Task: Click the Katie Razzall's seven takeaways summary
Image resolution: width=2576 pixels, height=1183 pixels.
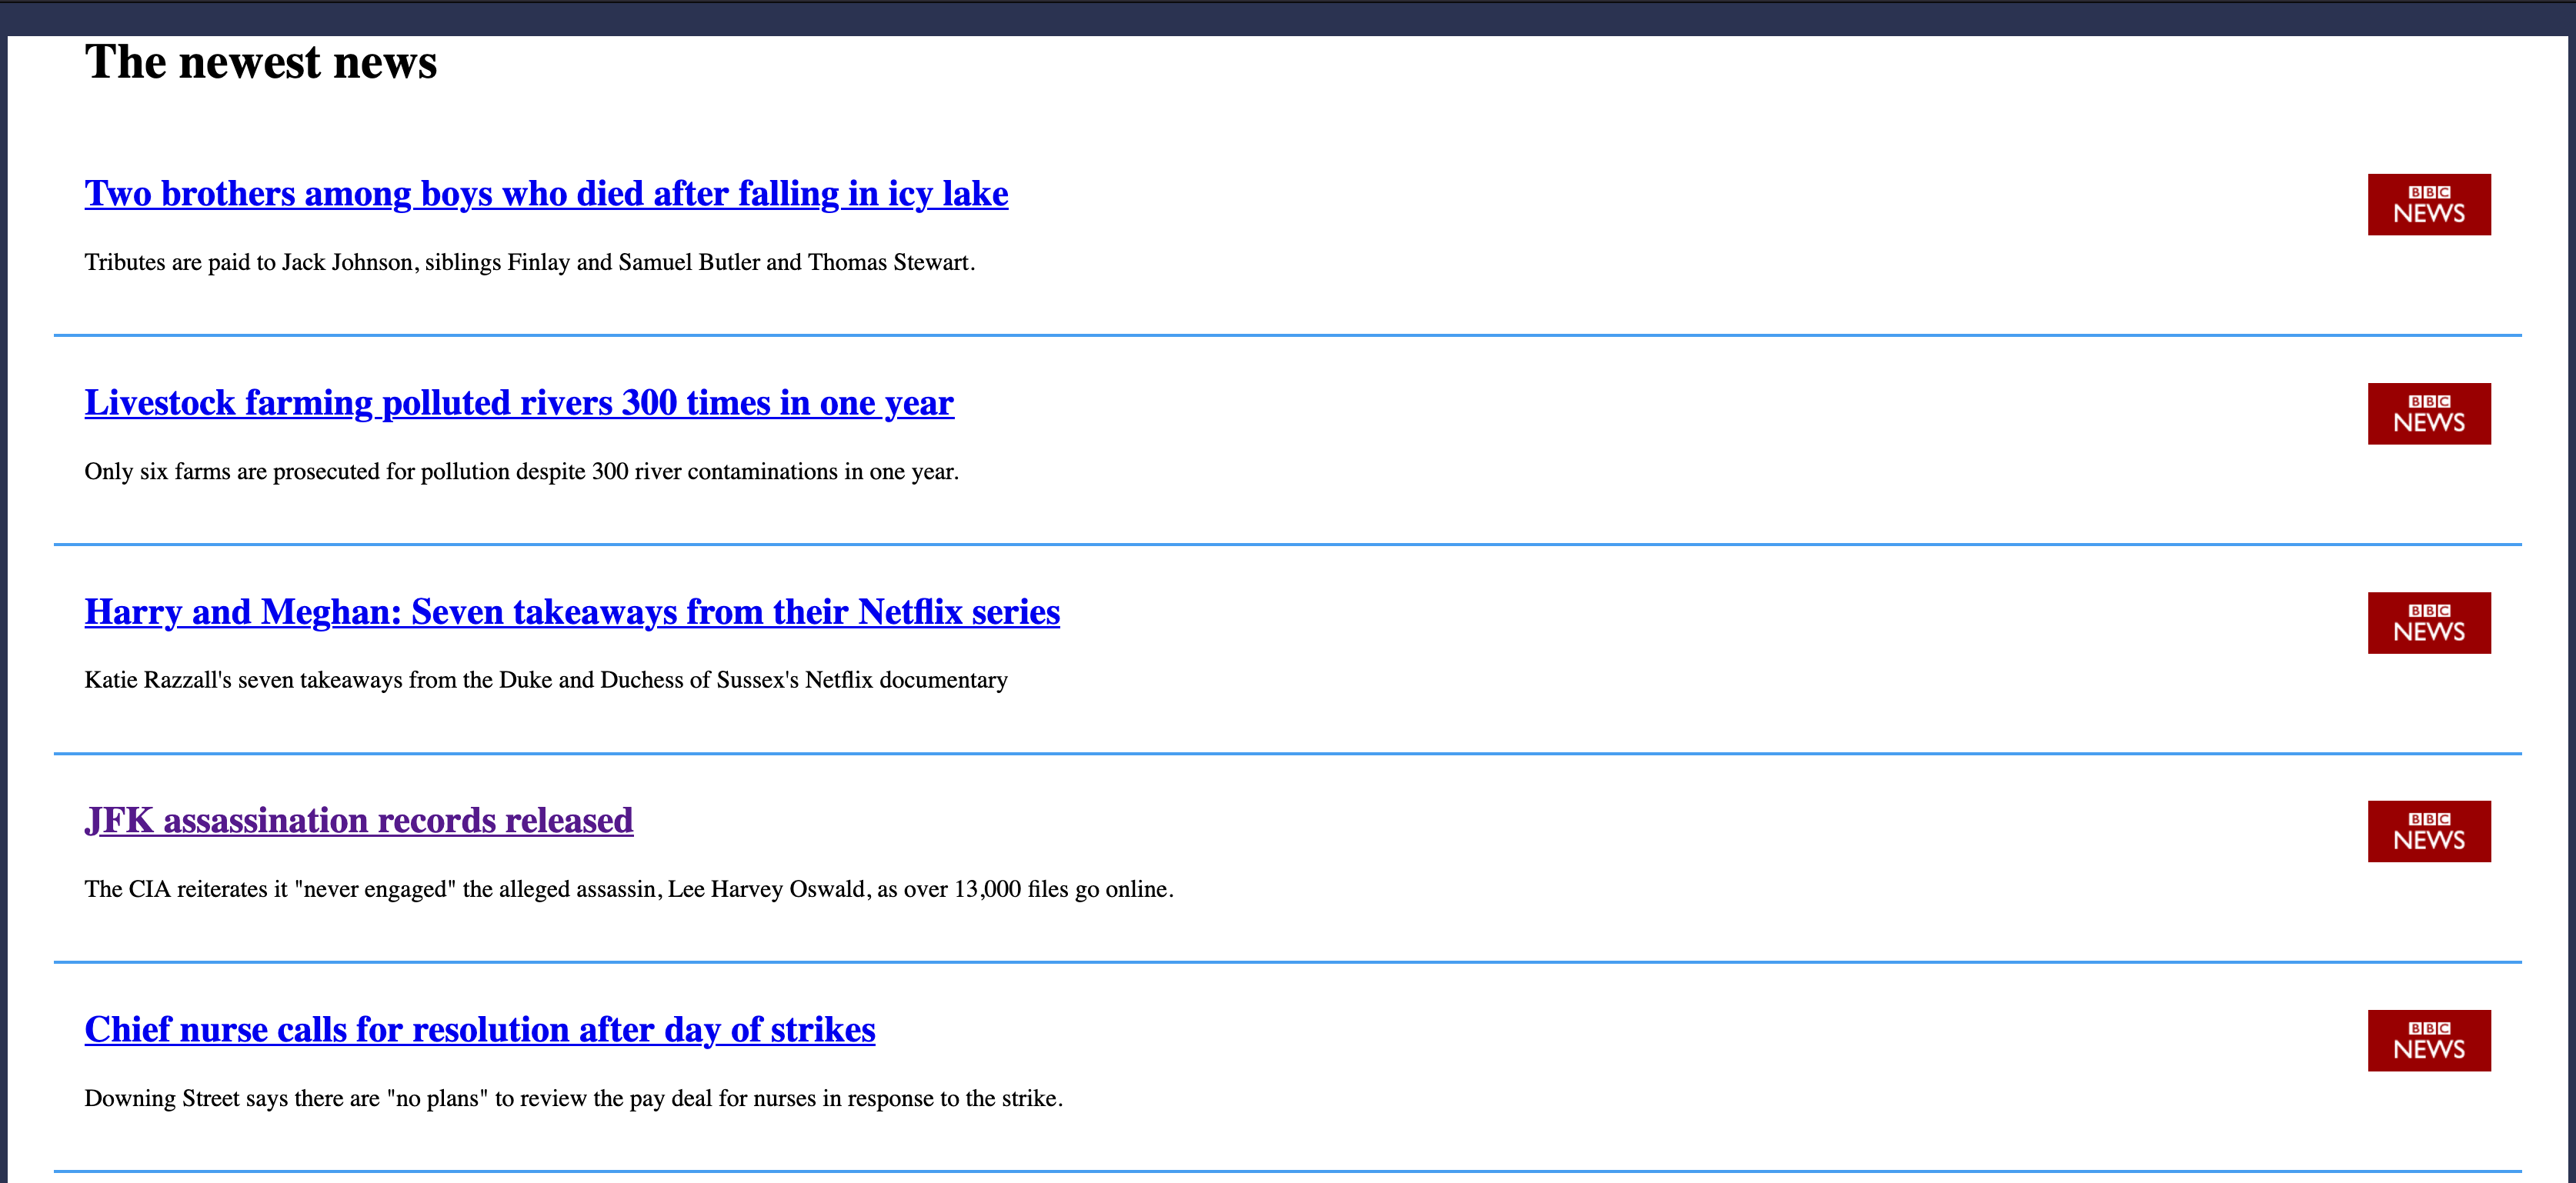Action: (546, 680)
